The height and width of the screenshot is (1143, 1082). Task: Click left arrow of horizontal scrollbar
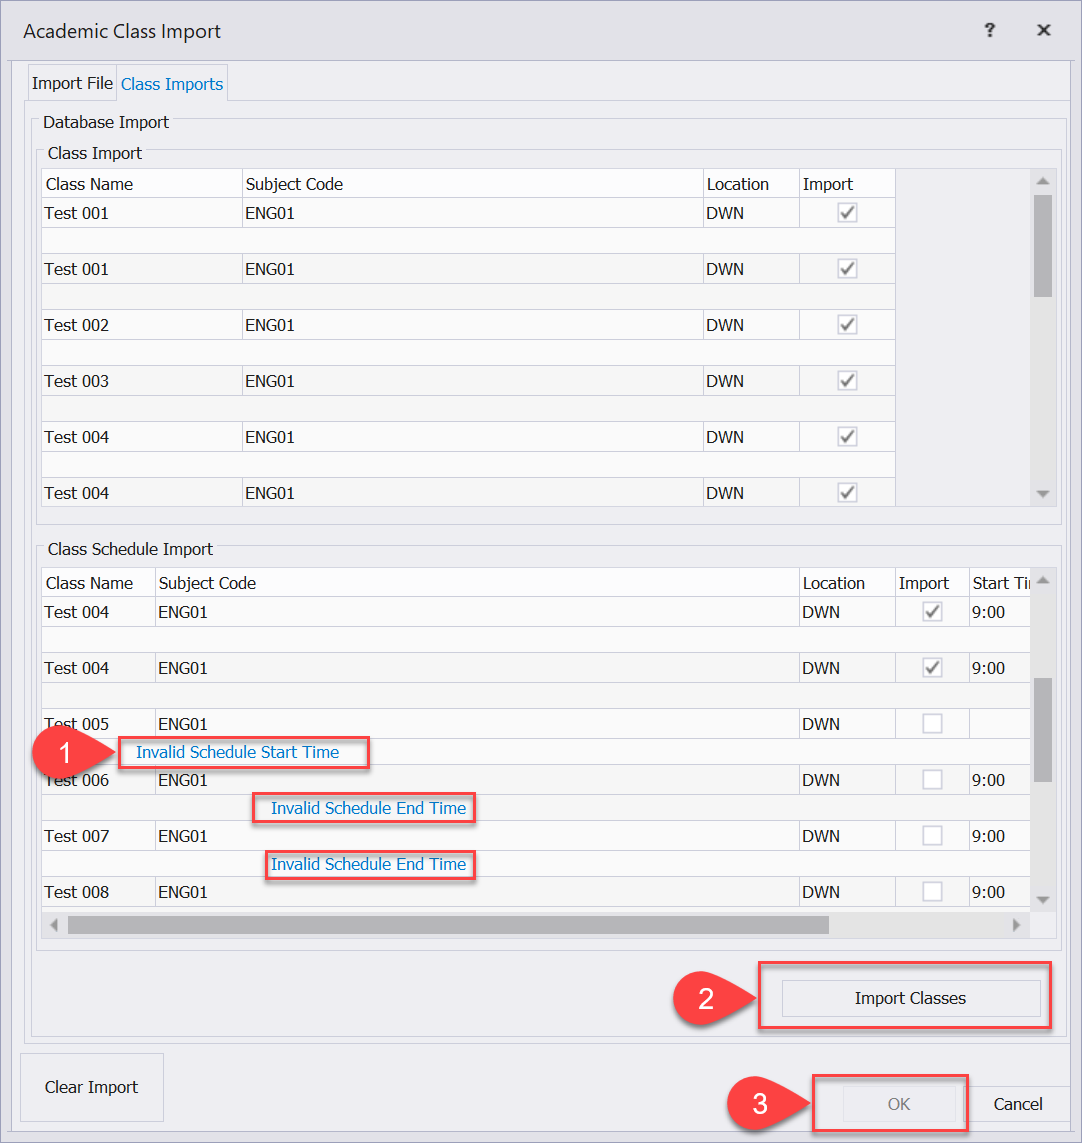[x=54, y=925]
